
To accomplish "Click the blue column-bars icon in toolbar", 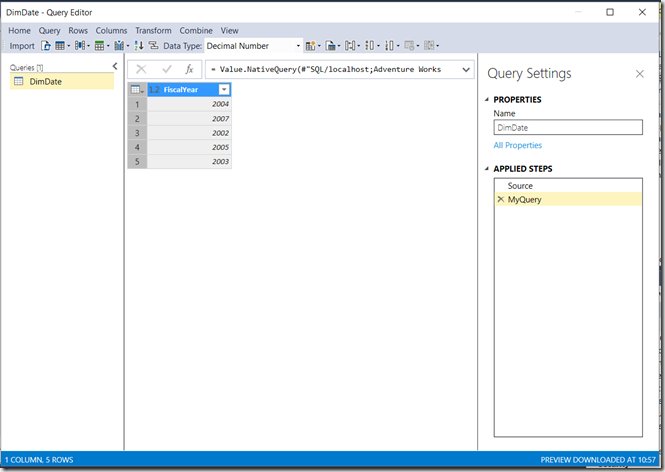I will pos(119,46).
